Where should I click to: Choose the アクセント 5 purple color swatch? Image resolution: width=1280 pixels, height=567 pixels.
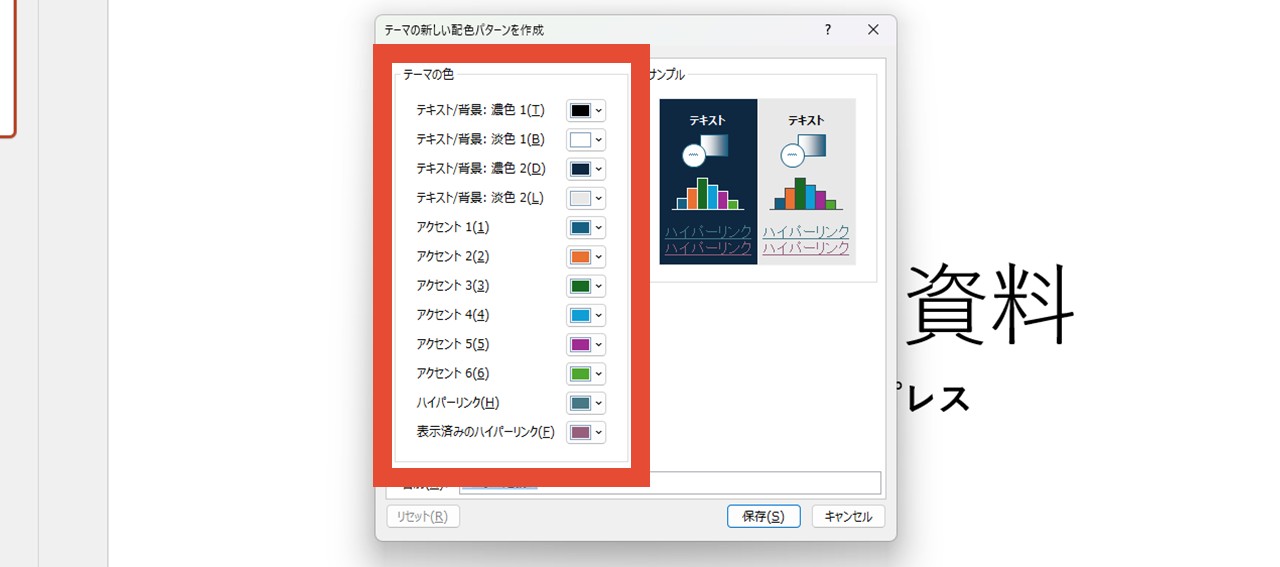pos(581,344)
